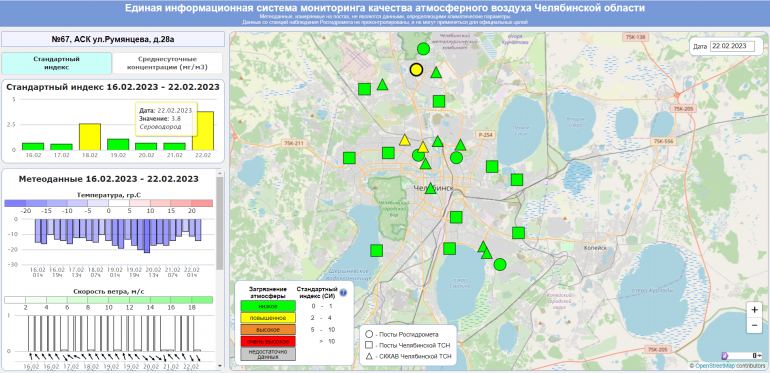
Task: Click the station title №67, АСК ул.Румянцева
Action: (113, 39)
